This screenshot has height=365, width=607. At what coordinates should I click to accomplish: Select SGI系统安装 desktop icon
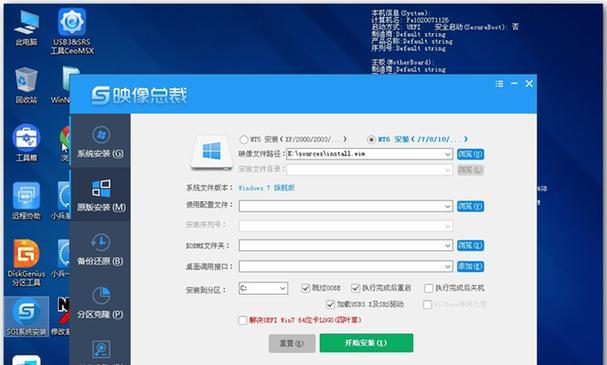(x=26, y=317)
